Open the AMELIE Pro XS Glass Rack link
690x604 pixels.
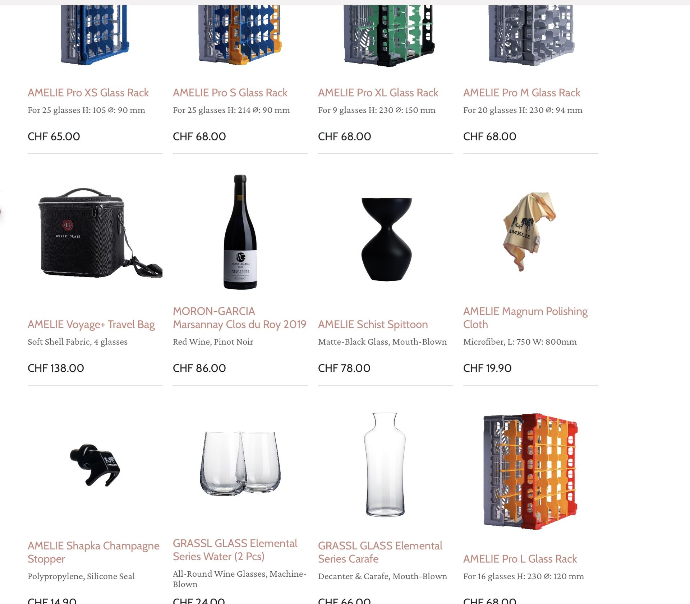click(x=88, y=92)
